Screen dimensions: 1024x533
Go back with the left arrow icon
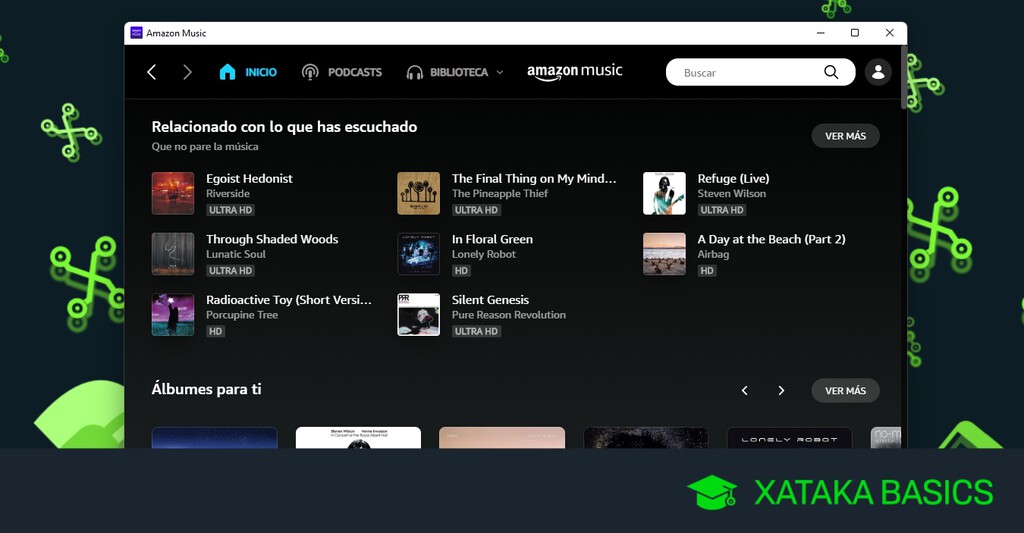point(152,72)
